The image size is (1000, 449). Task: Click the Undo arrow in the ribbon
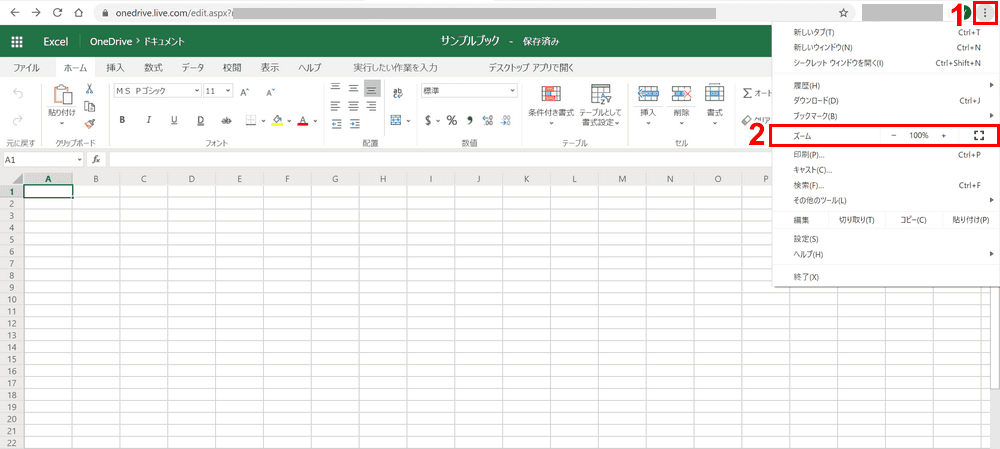pos(18,94)
